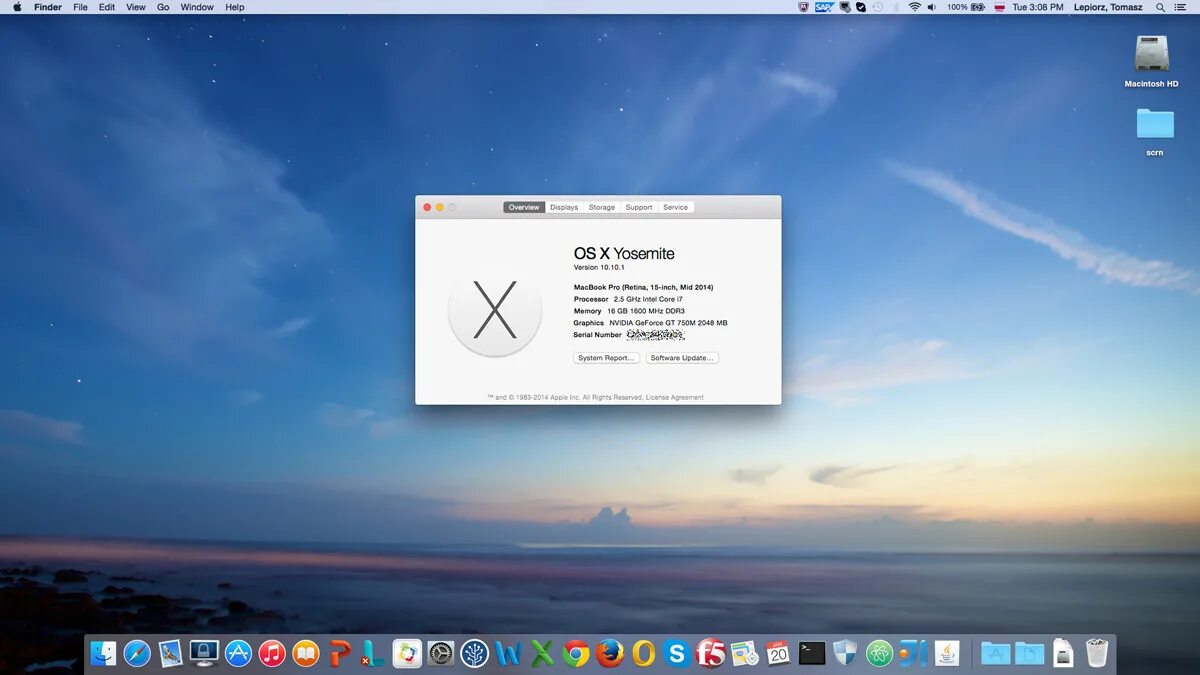
Task: Click the Software Update button
Action: pyautogui.click(x=682, y=358)
